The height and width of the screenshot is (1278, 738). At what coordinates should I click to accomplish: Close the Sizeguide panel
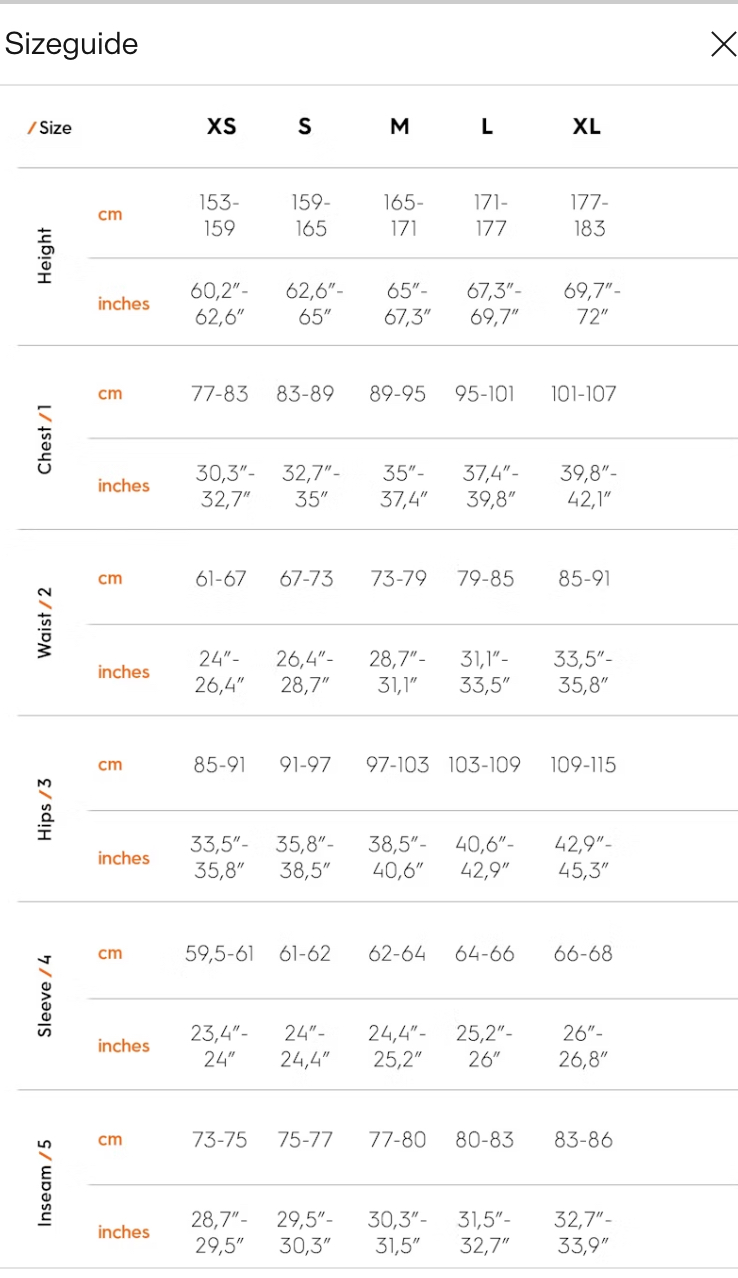pos(722,44)
